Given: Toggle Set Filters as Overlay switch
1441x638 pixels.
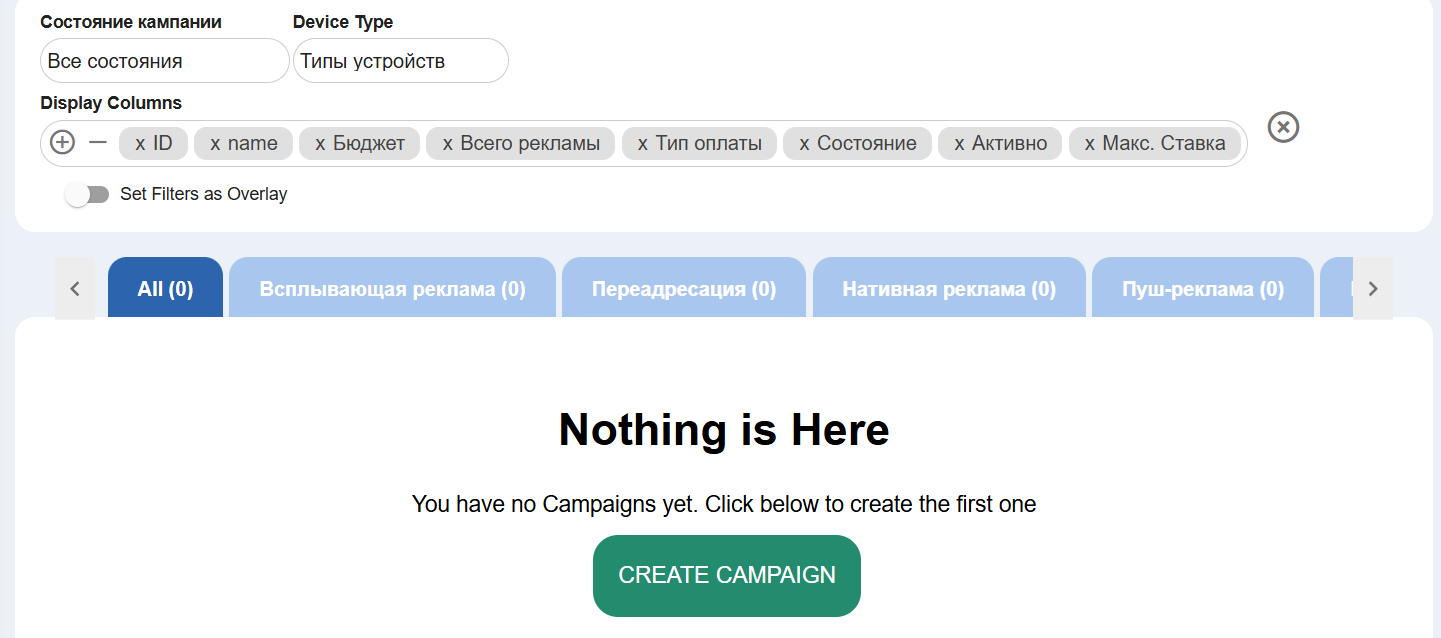Looking at the screenshot, I should 87,194.
